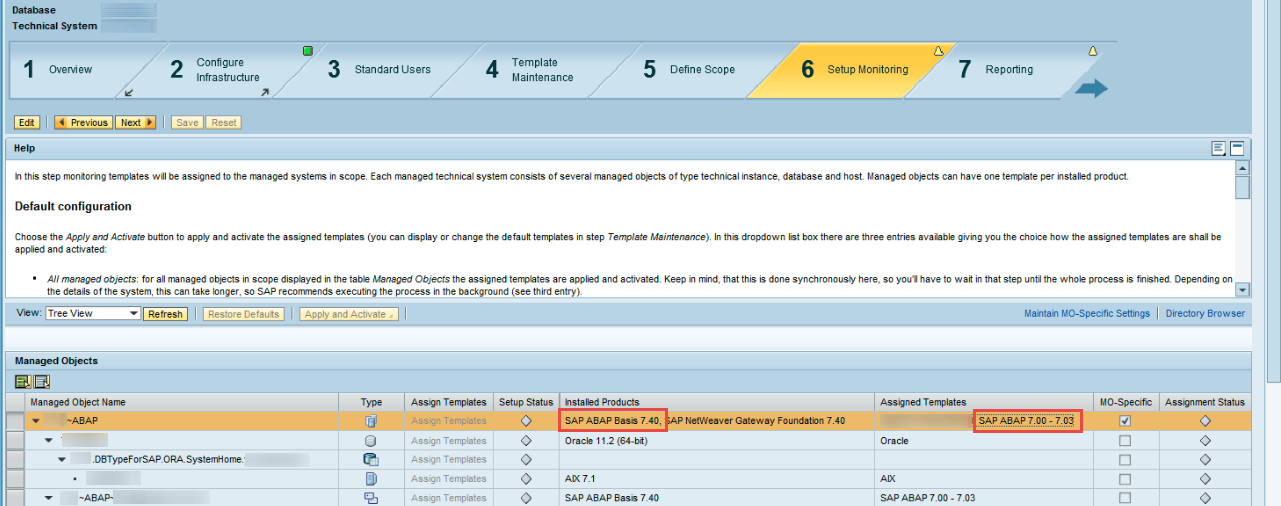Screen dimensions: 1281x506
Task: Click the Help panel scrollbar up arrow
Action: click(x=1242, y=167)
